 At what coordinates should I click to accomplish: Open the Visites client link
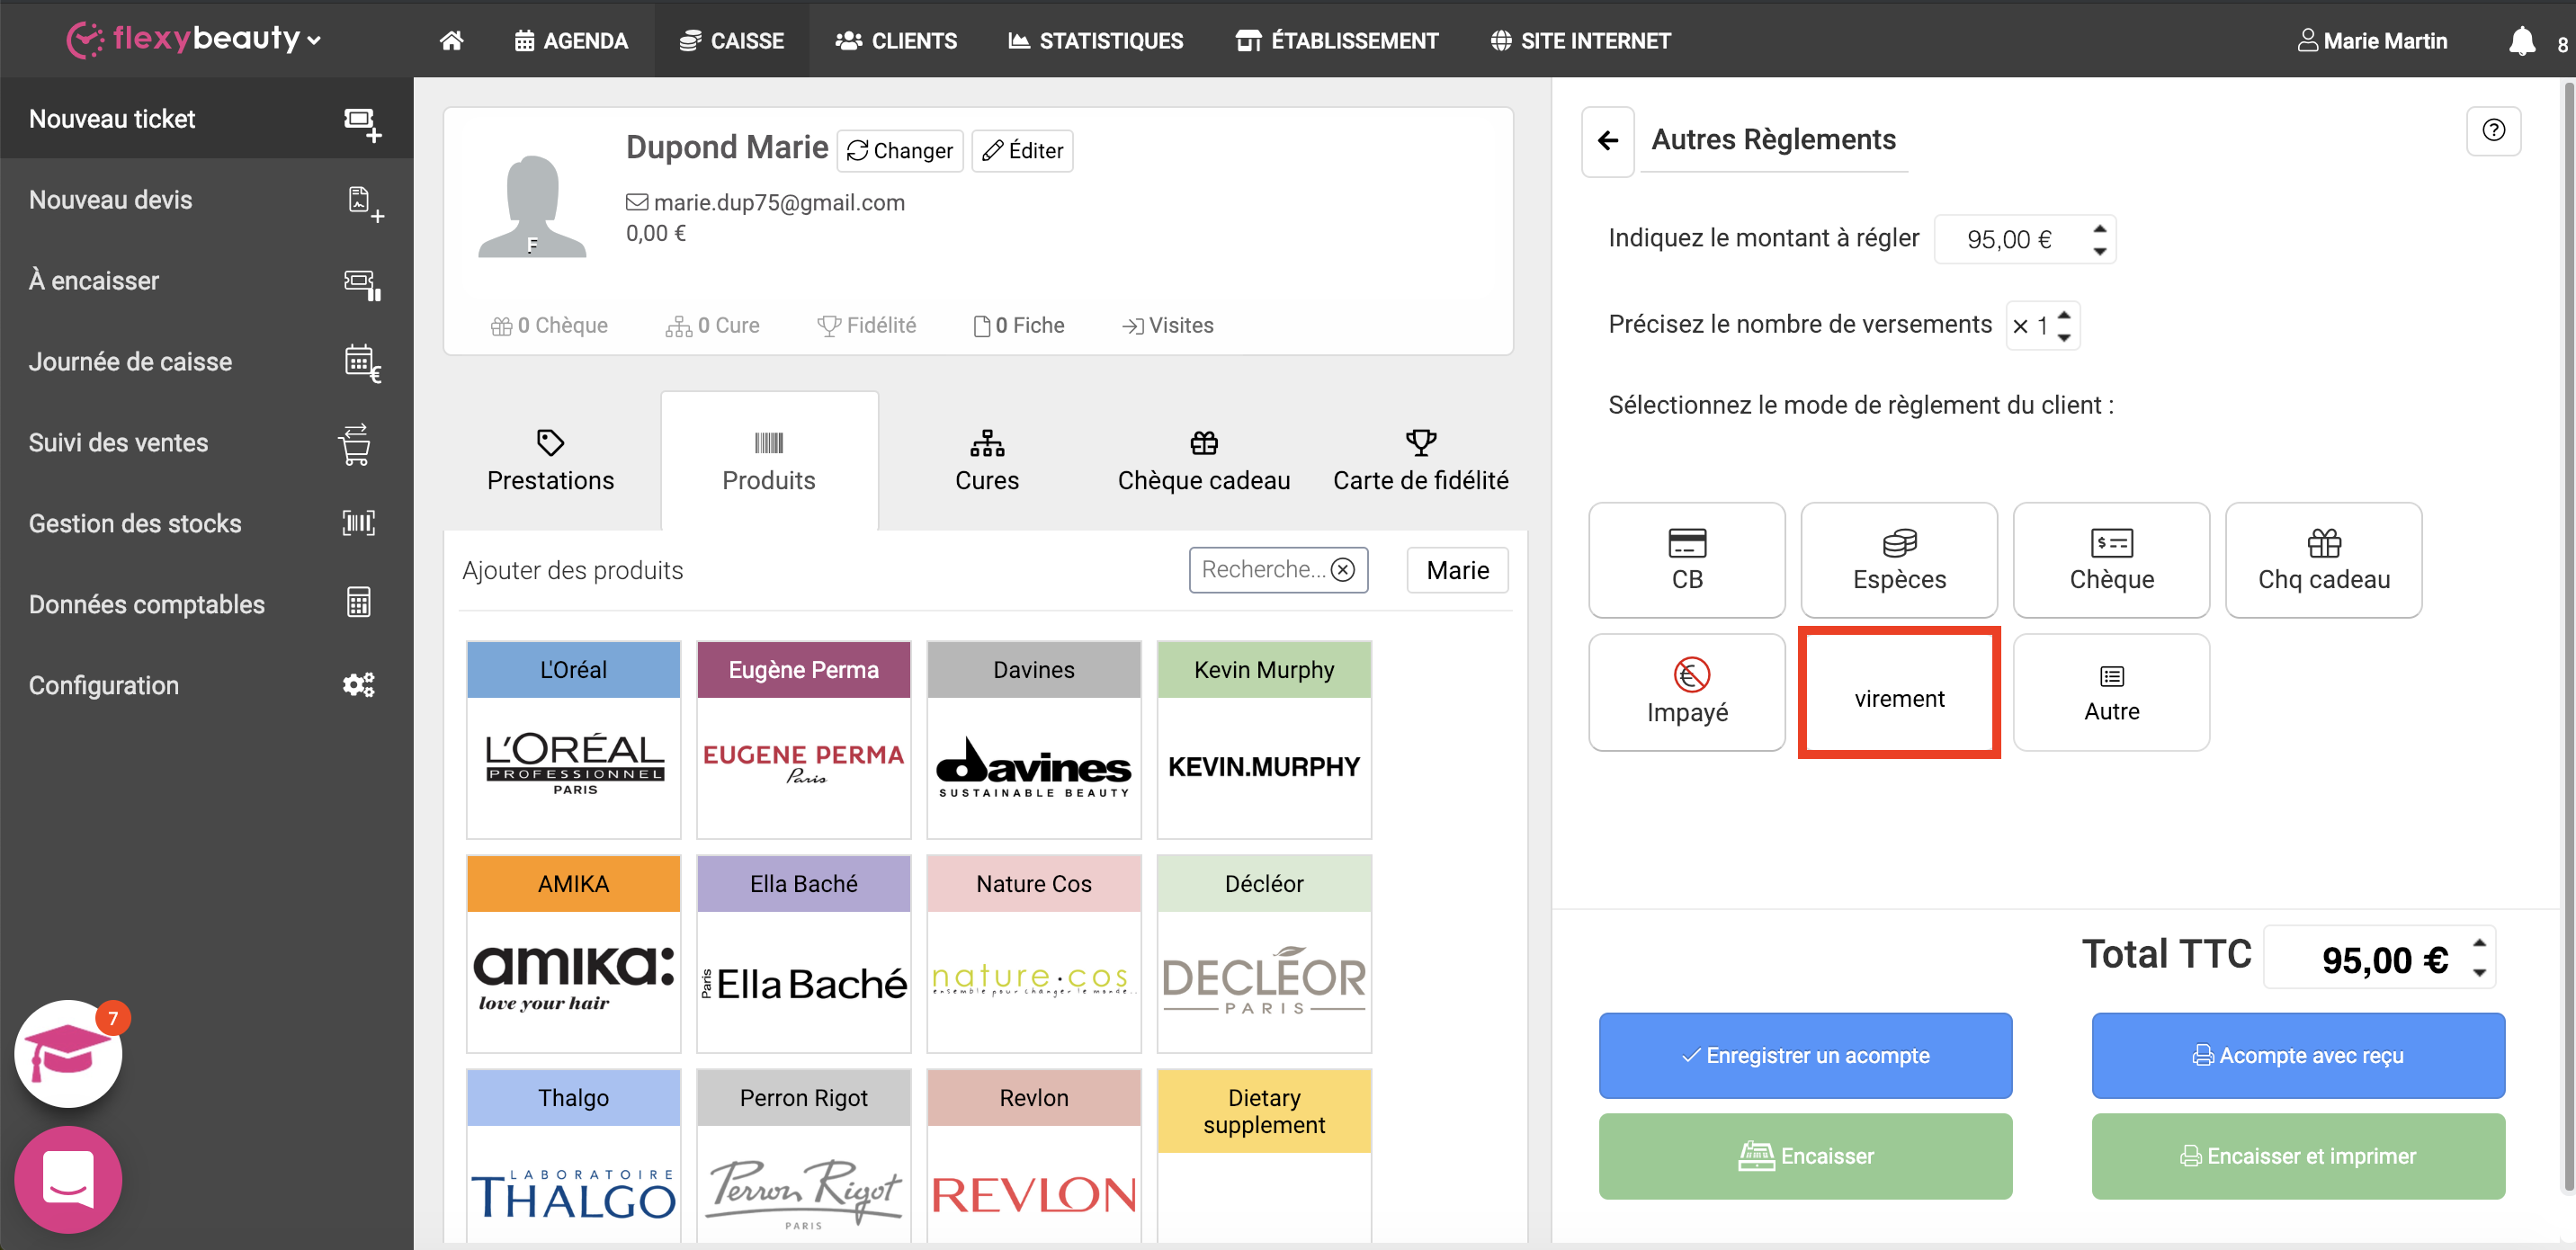(x=1167, y=325)
